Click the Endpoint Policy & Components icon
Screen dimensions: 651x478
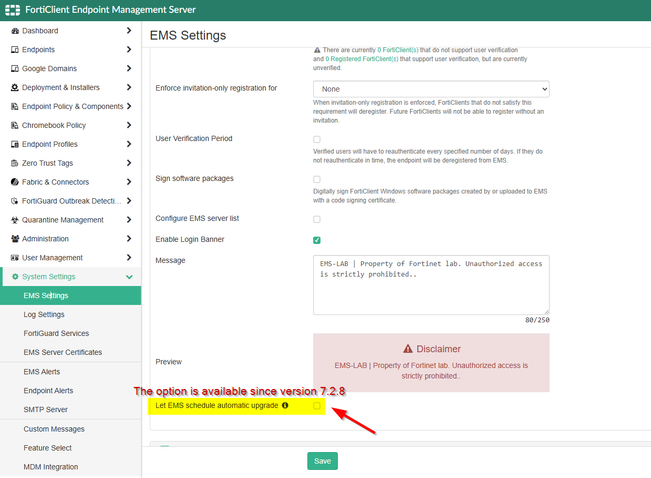[15, 106]
